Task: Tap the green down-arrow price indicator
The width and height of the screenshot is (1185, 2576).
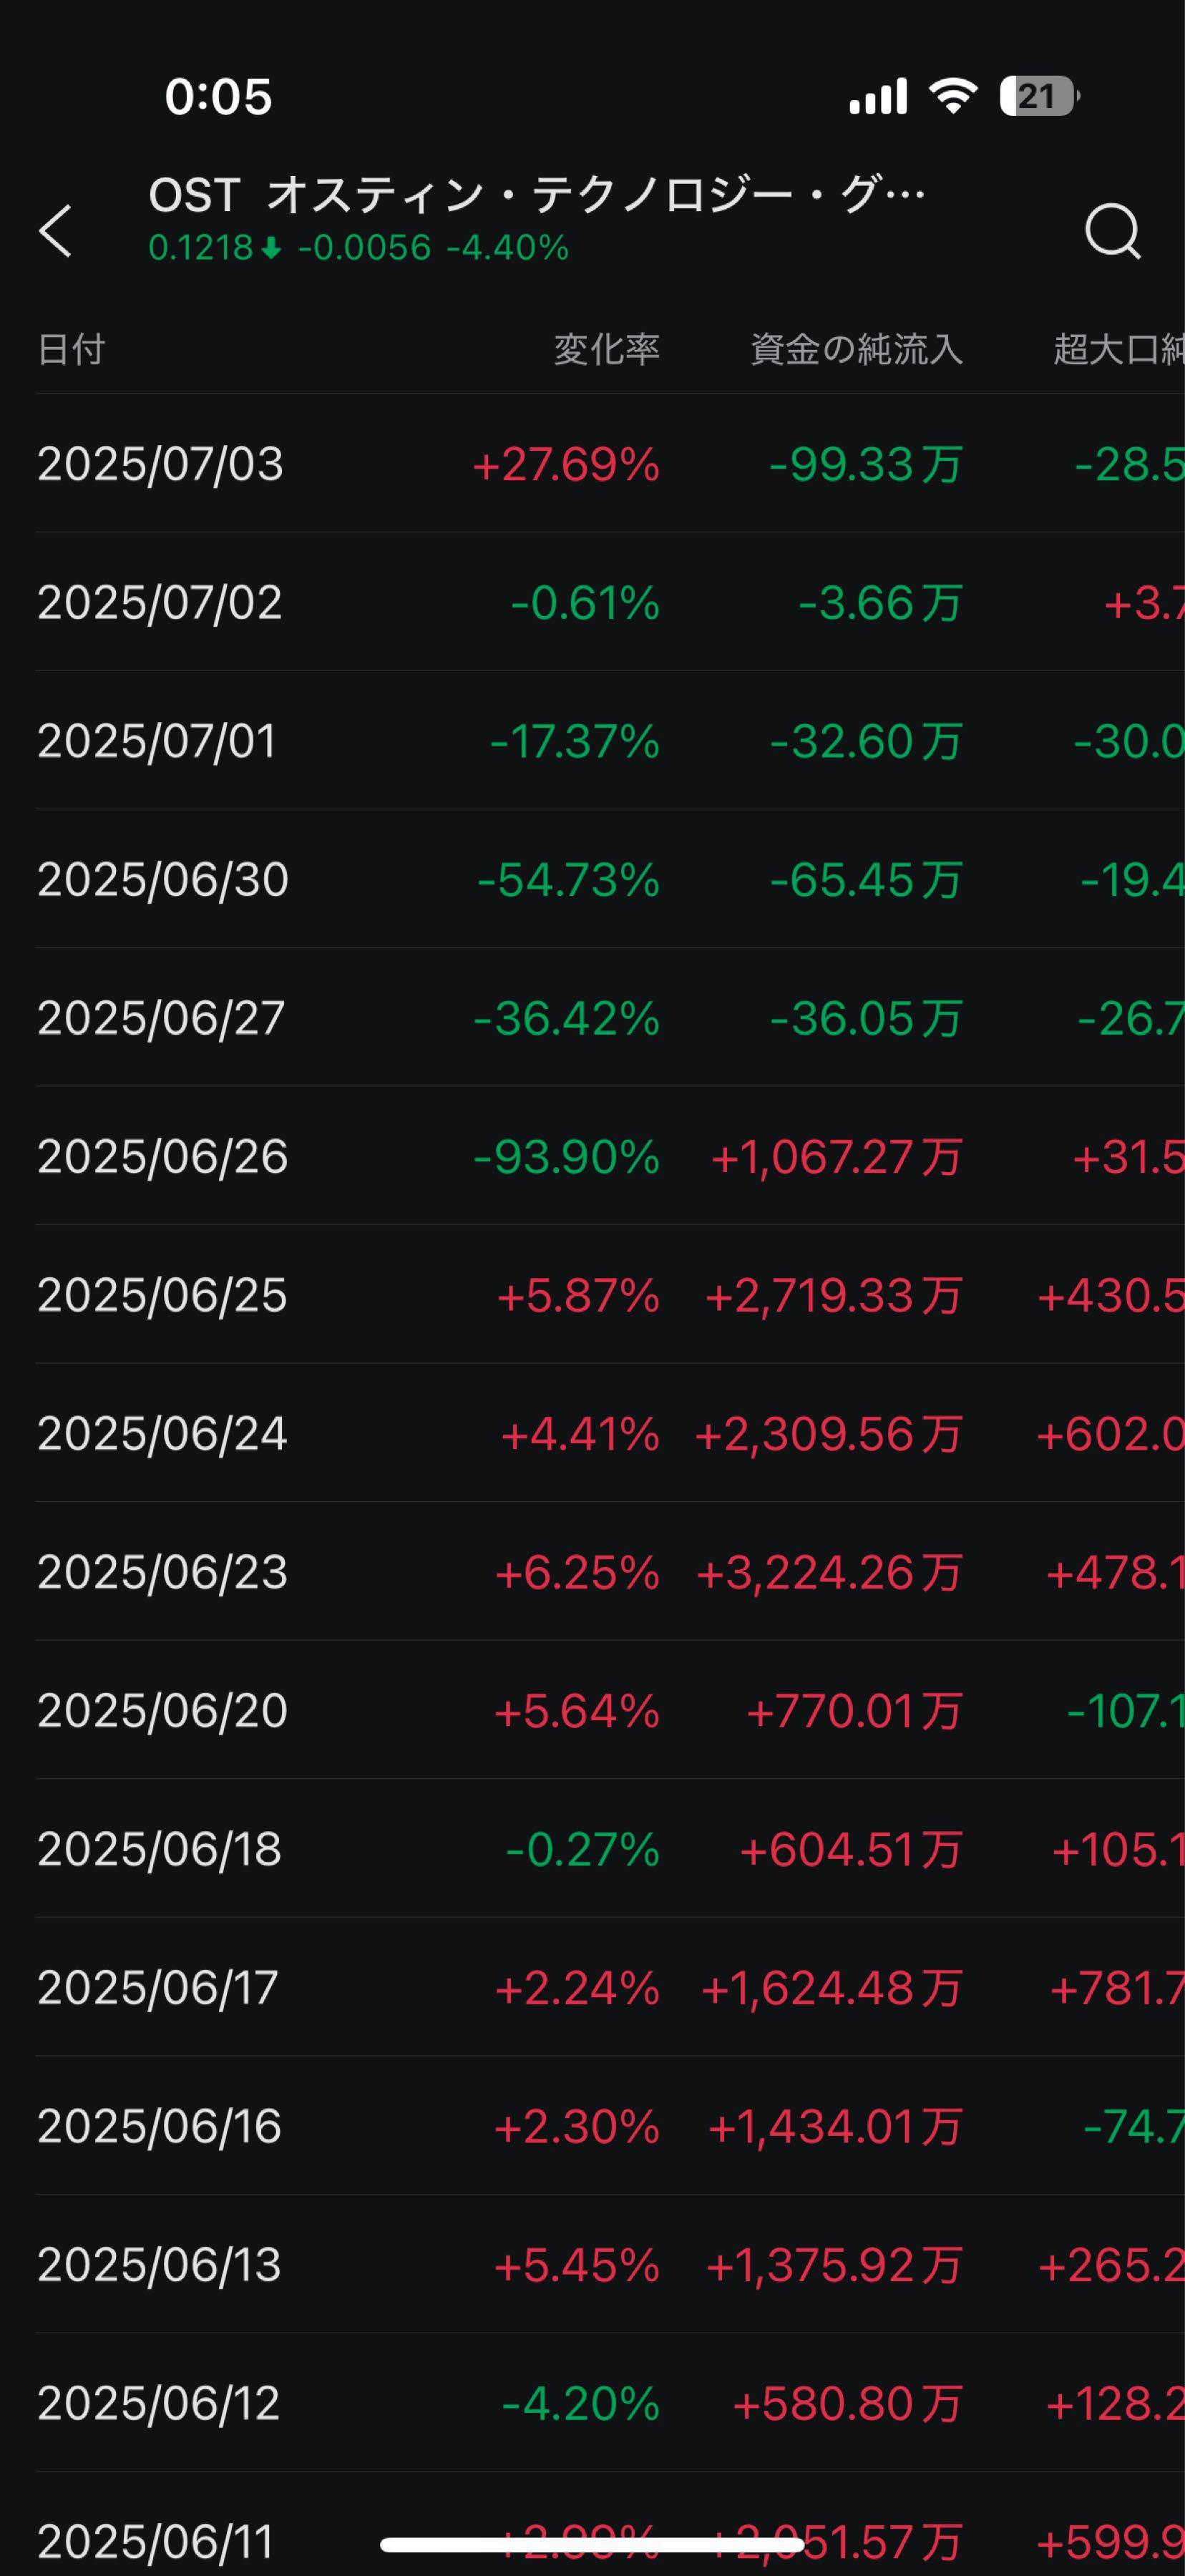Action: tap(270, 248)
